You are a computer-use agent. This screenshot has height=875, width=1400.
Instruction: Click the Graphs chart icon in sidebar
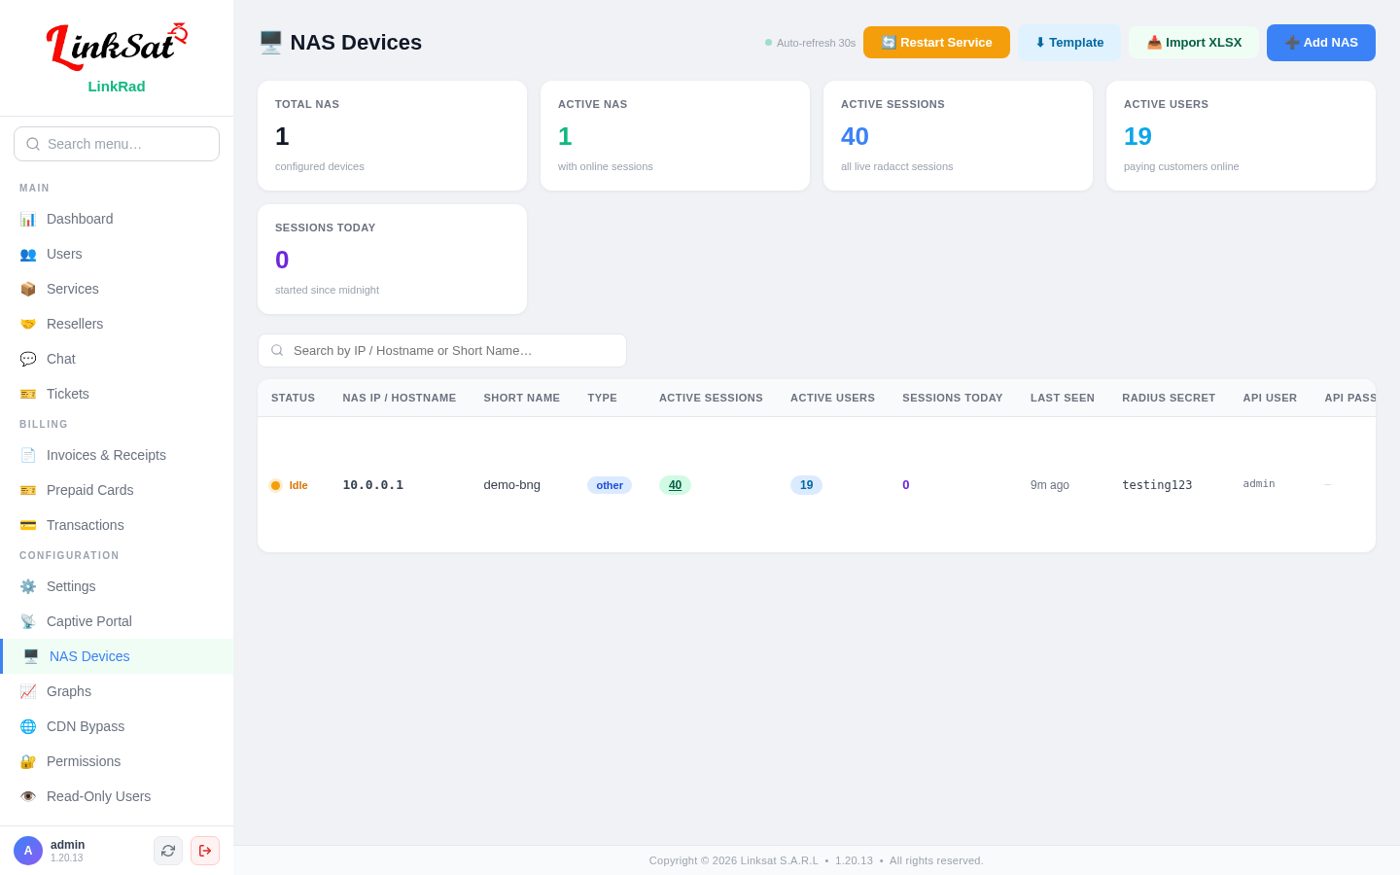tap(28, 691)
